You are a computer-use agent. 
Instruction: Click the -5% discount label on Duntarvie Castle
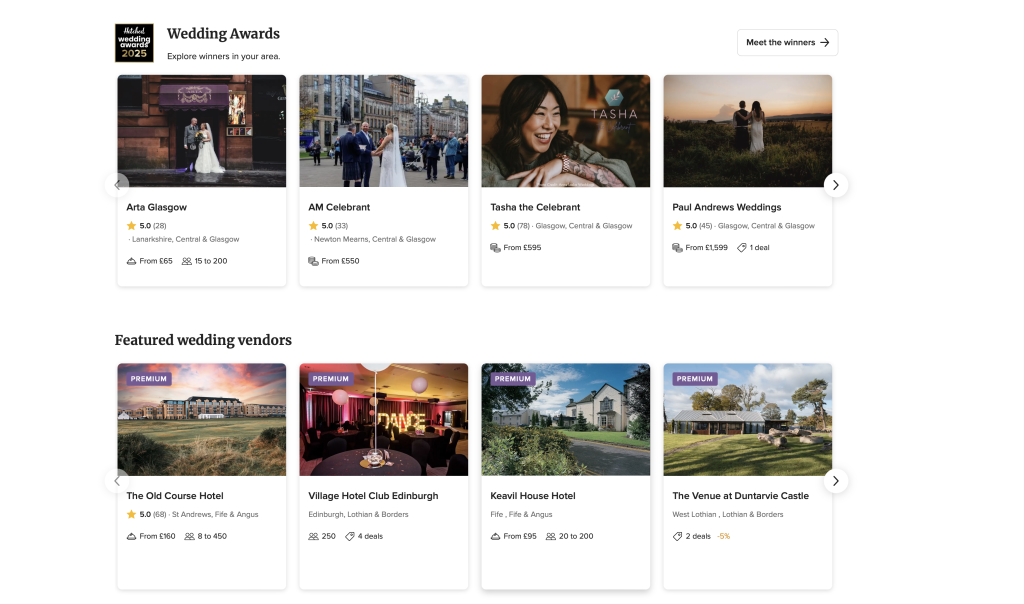(723, 536)
